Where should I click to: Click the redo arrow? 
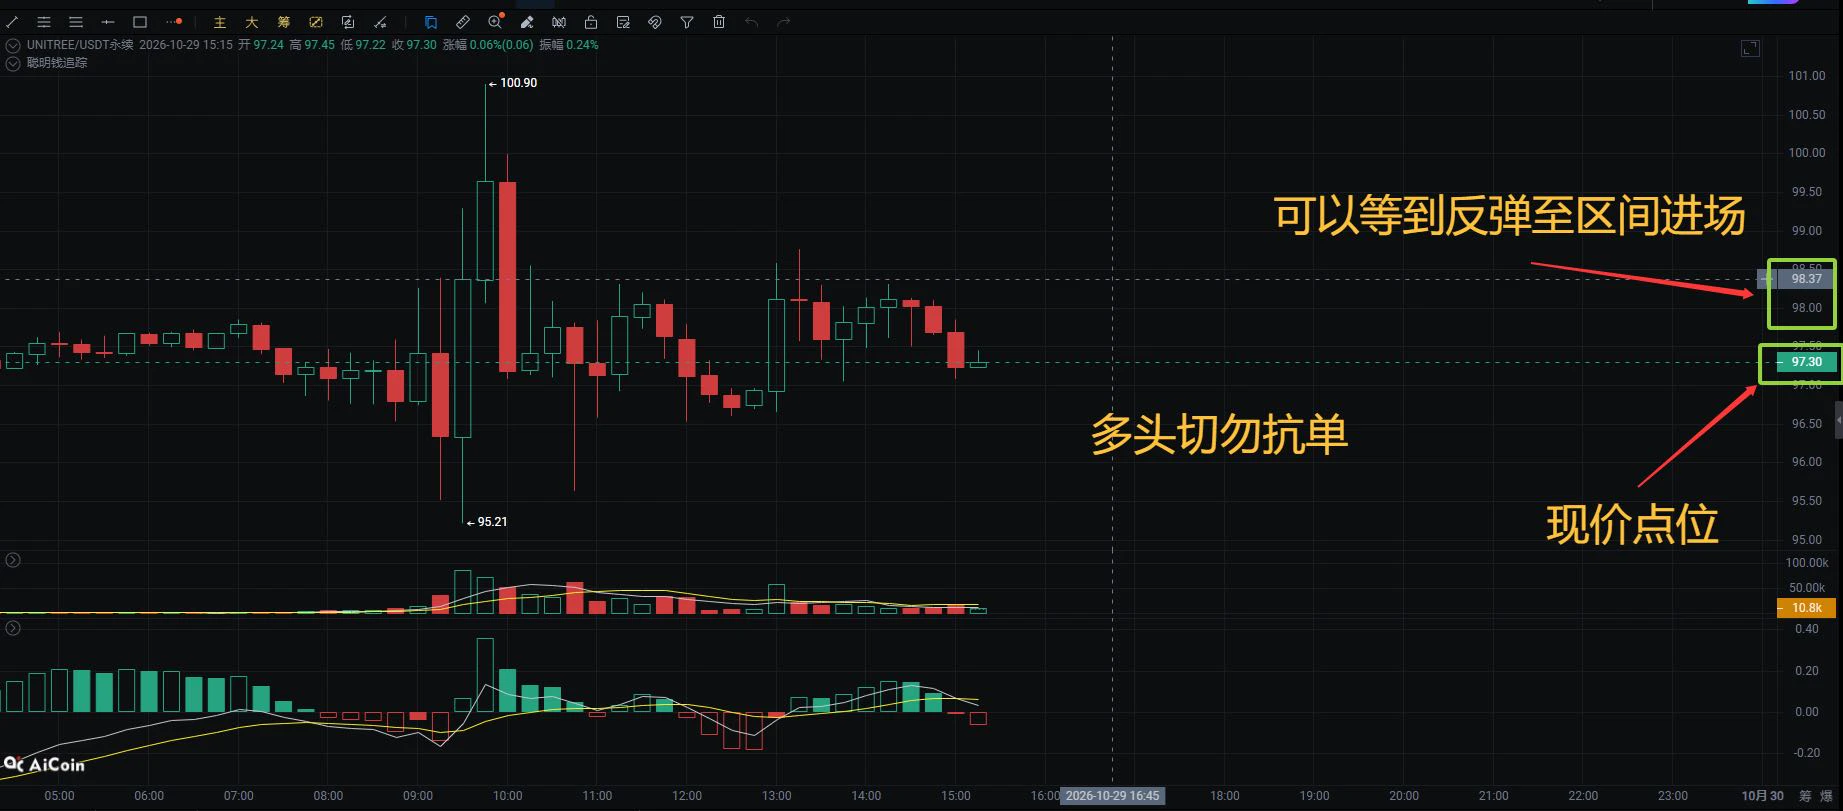click(783, 22)
